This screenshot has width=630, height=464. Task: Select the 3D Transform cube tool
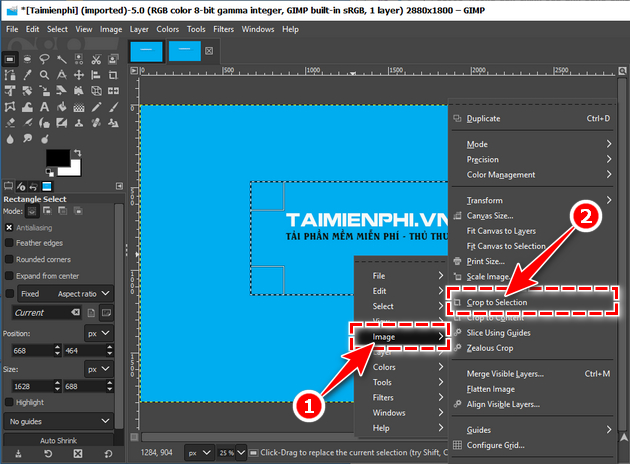[x=96, y=91]
